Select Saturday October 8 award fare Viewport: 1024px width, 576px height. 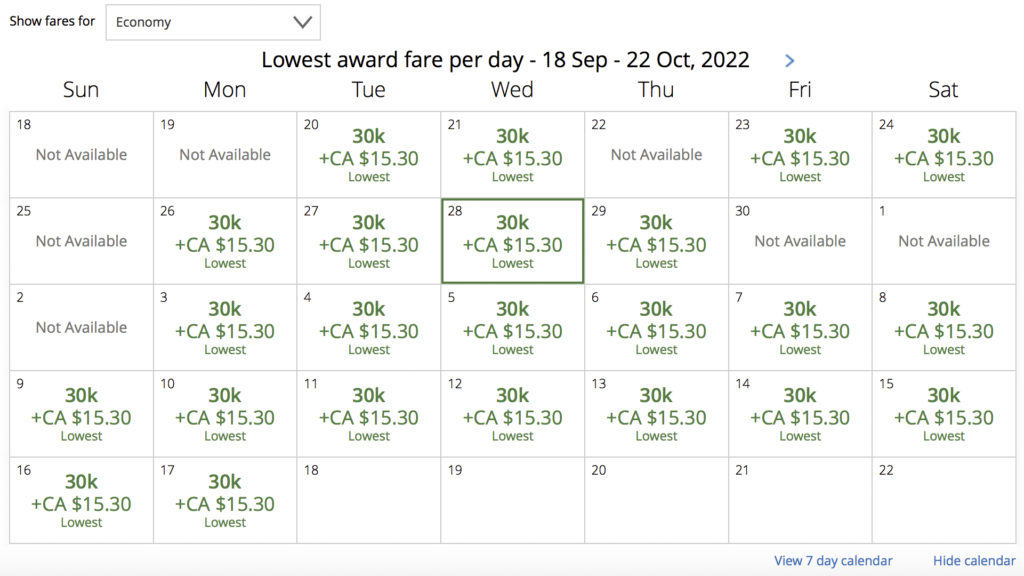[x=944, y=327]
